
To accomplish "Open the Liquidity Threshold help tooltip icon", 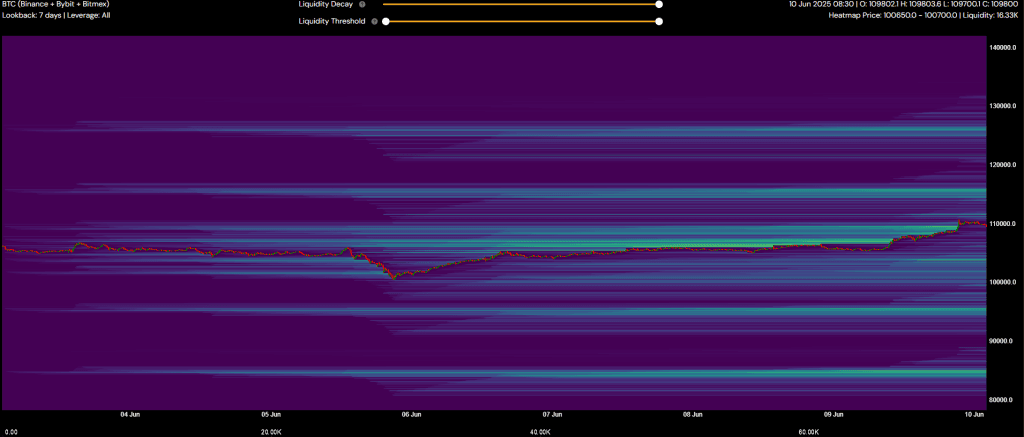I will click(x=374, y=21).
